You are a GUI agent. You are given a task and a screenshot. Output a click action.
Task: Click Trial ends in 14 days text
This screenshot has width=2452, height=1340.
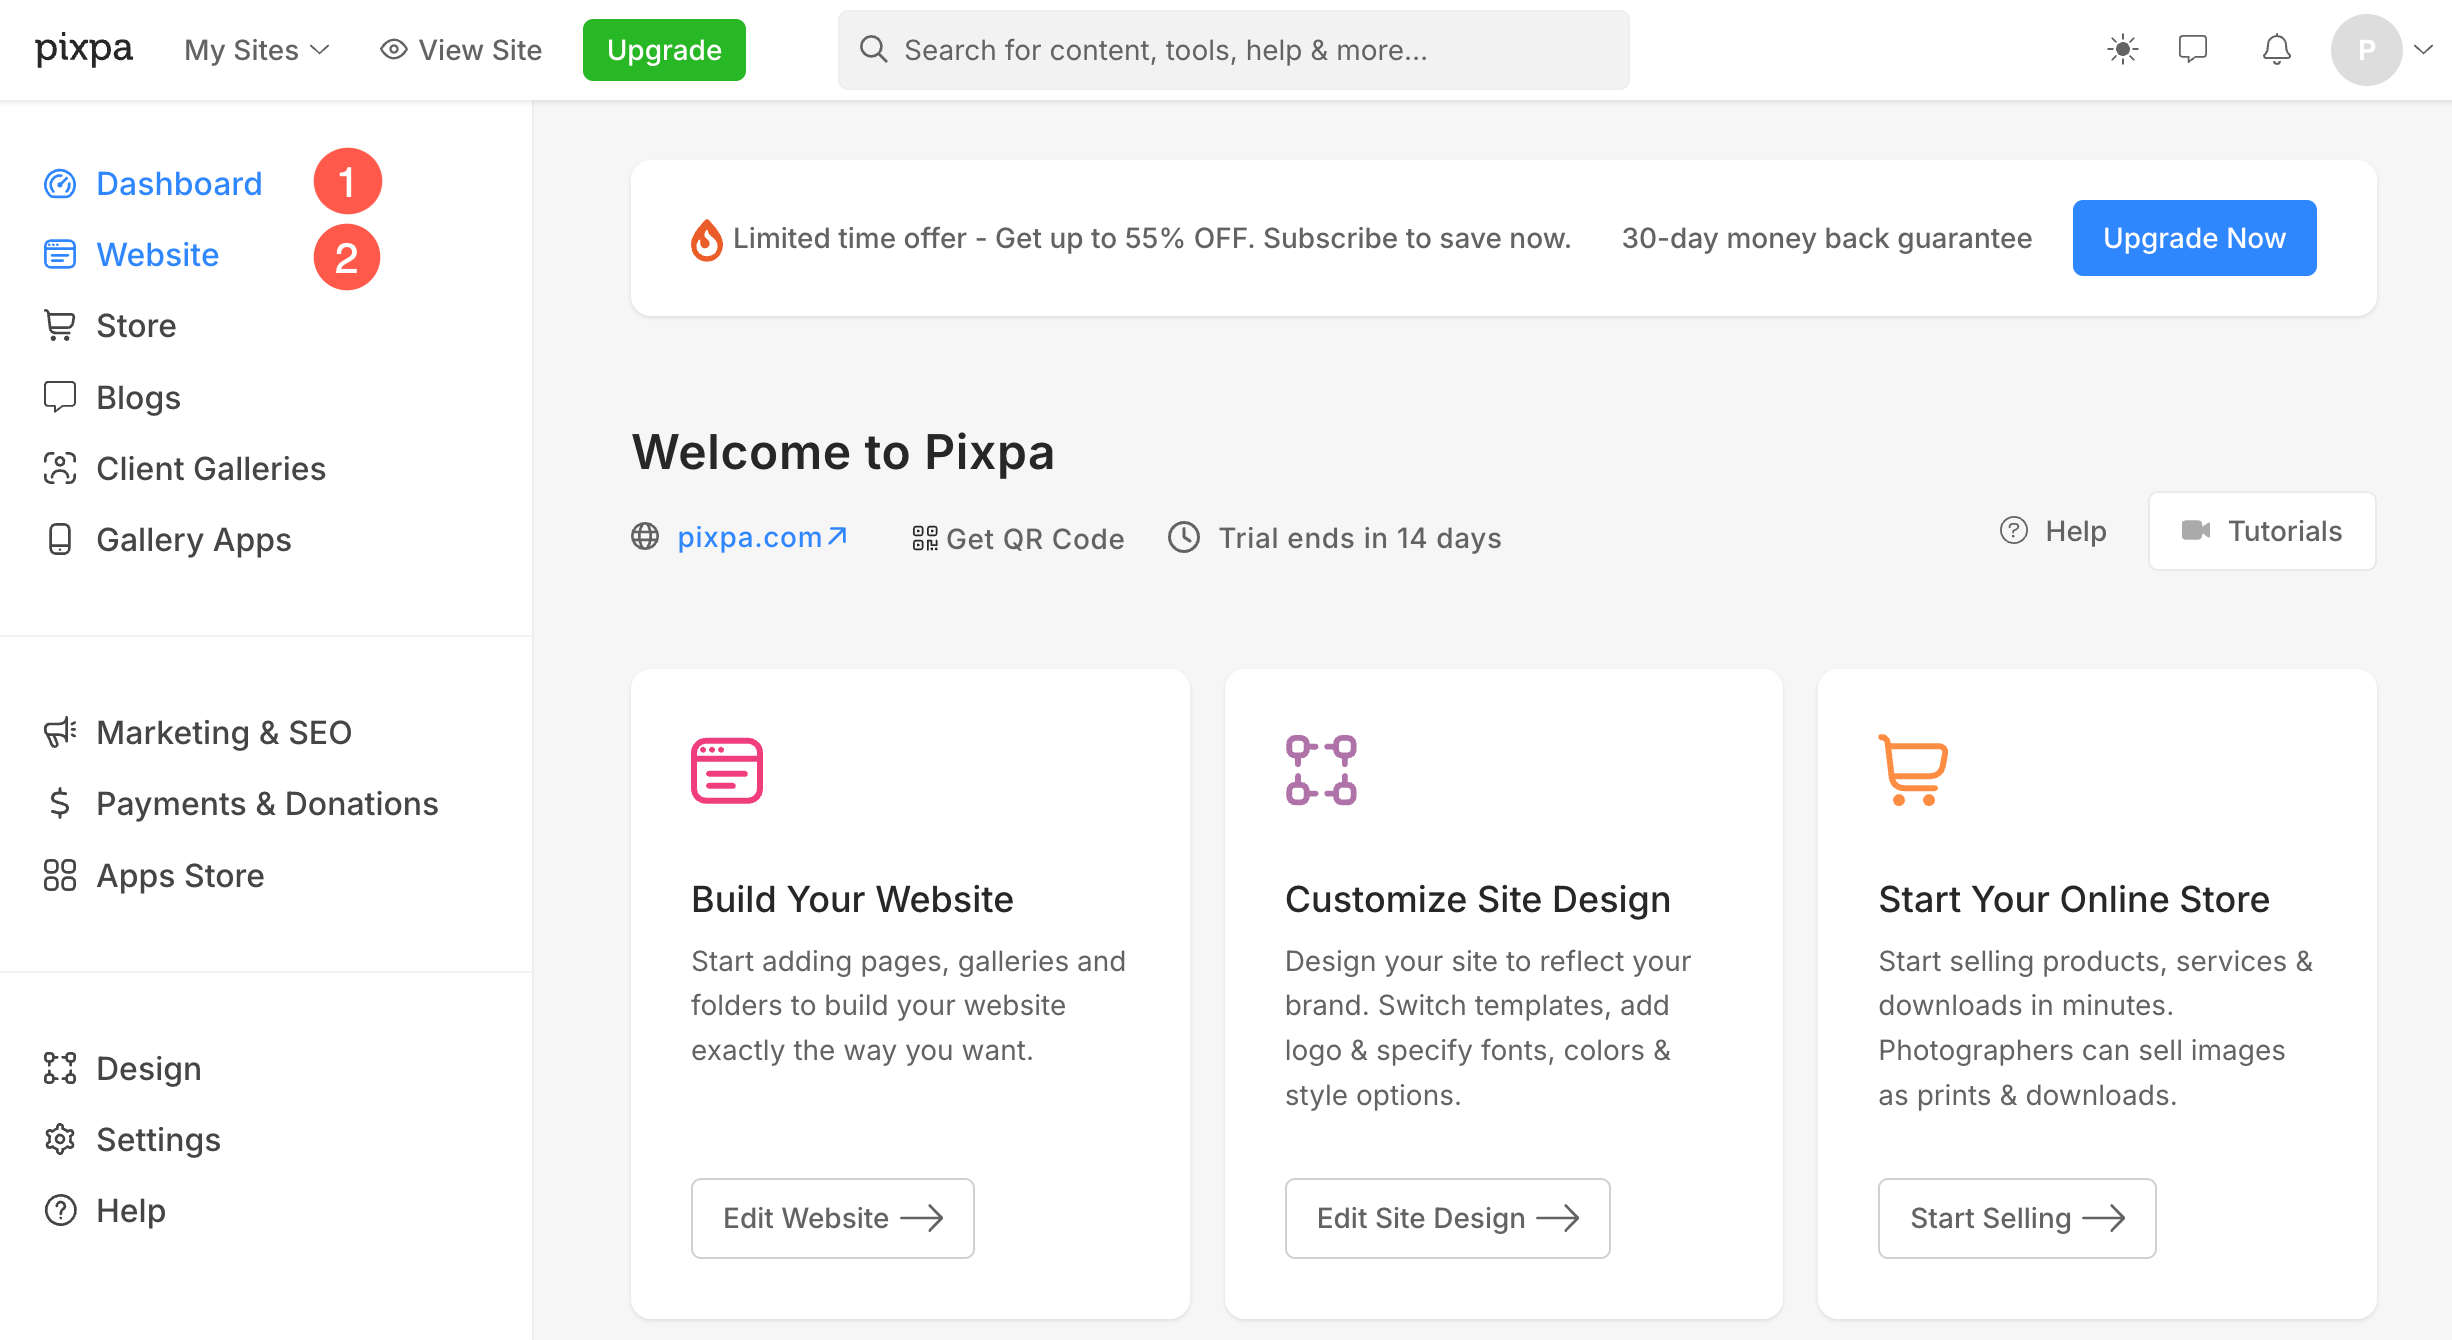(x=1359, y=538)
